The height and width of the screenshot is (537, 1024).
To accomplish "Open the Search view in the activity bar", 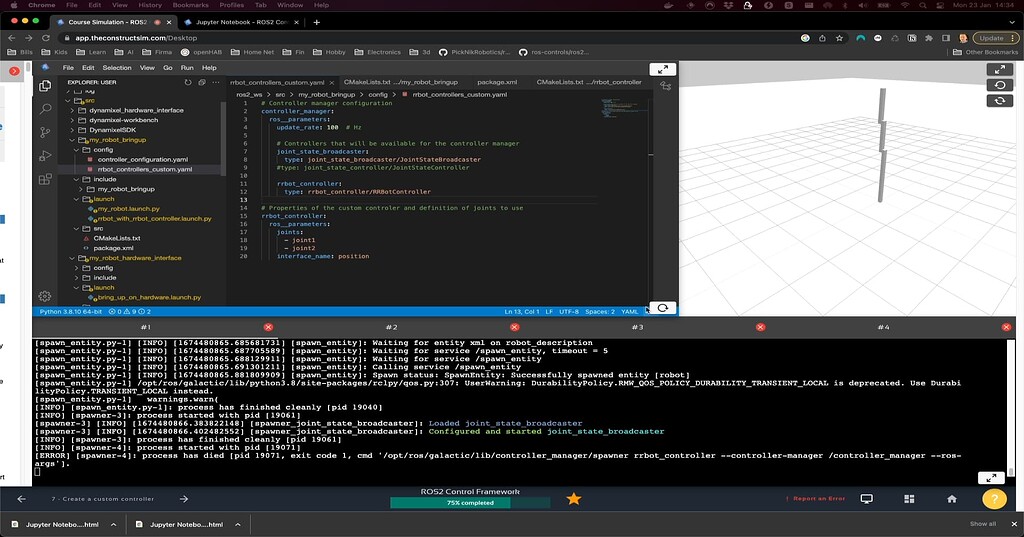I will 45,108.
